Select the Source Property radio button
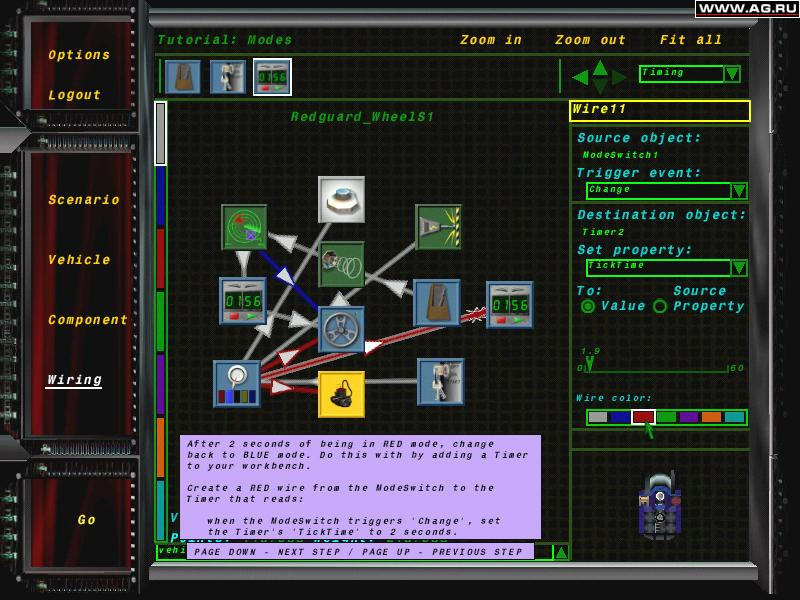 tap(660, 306)
